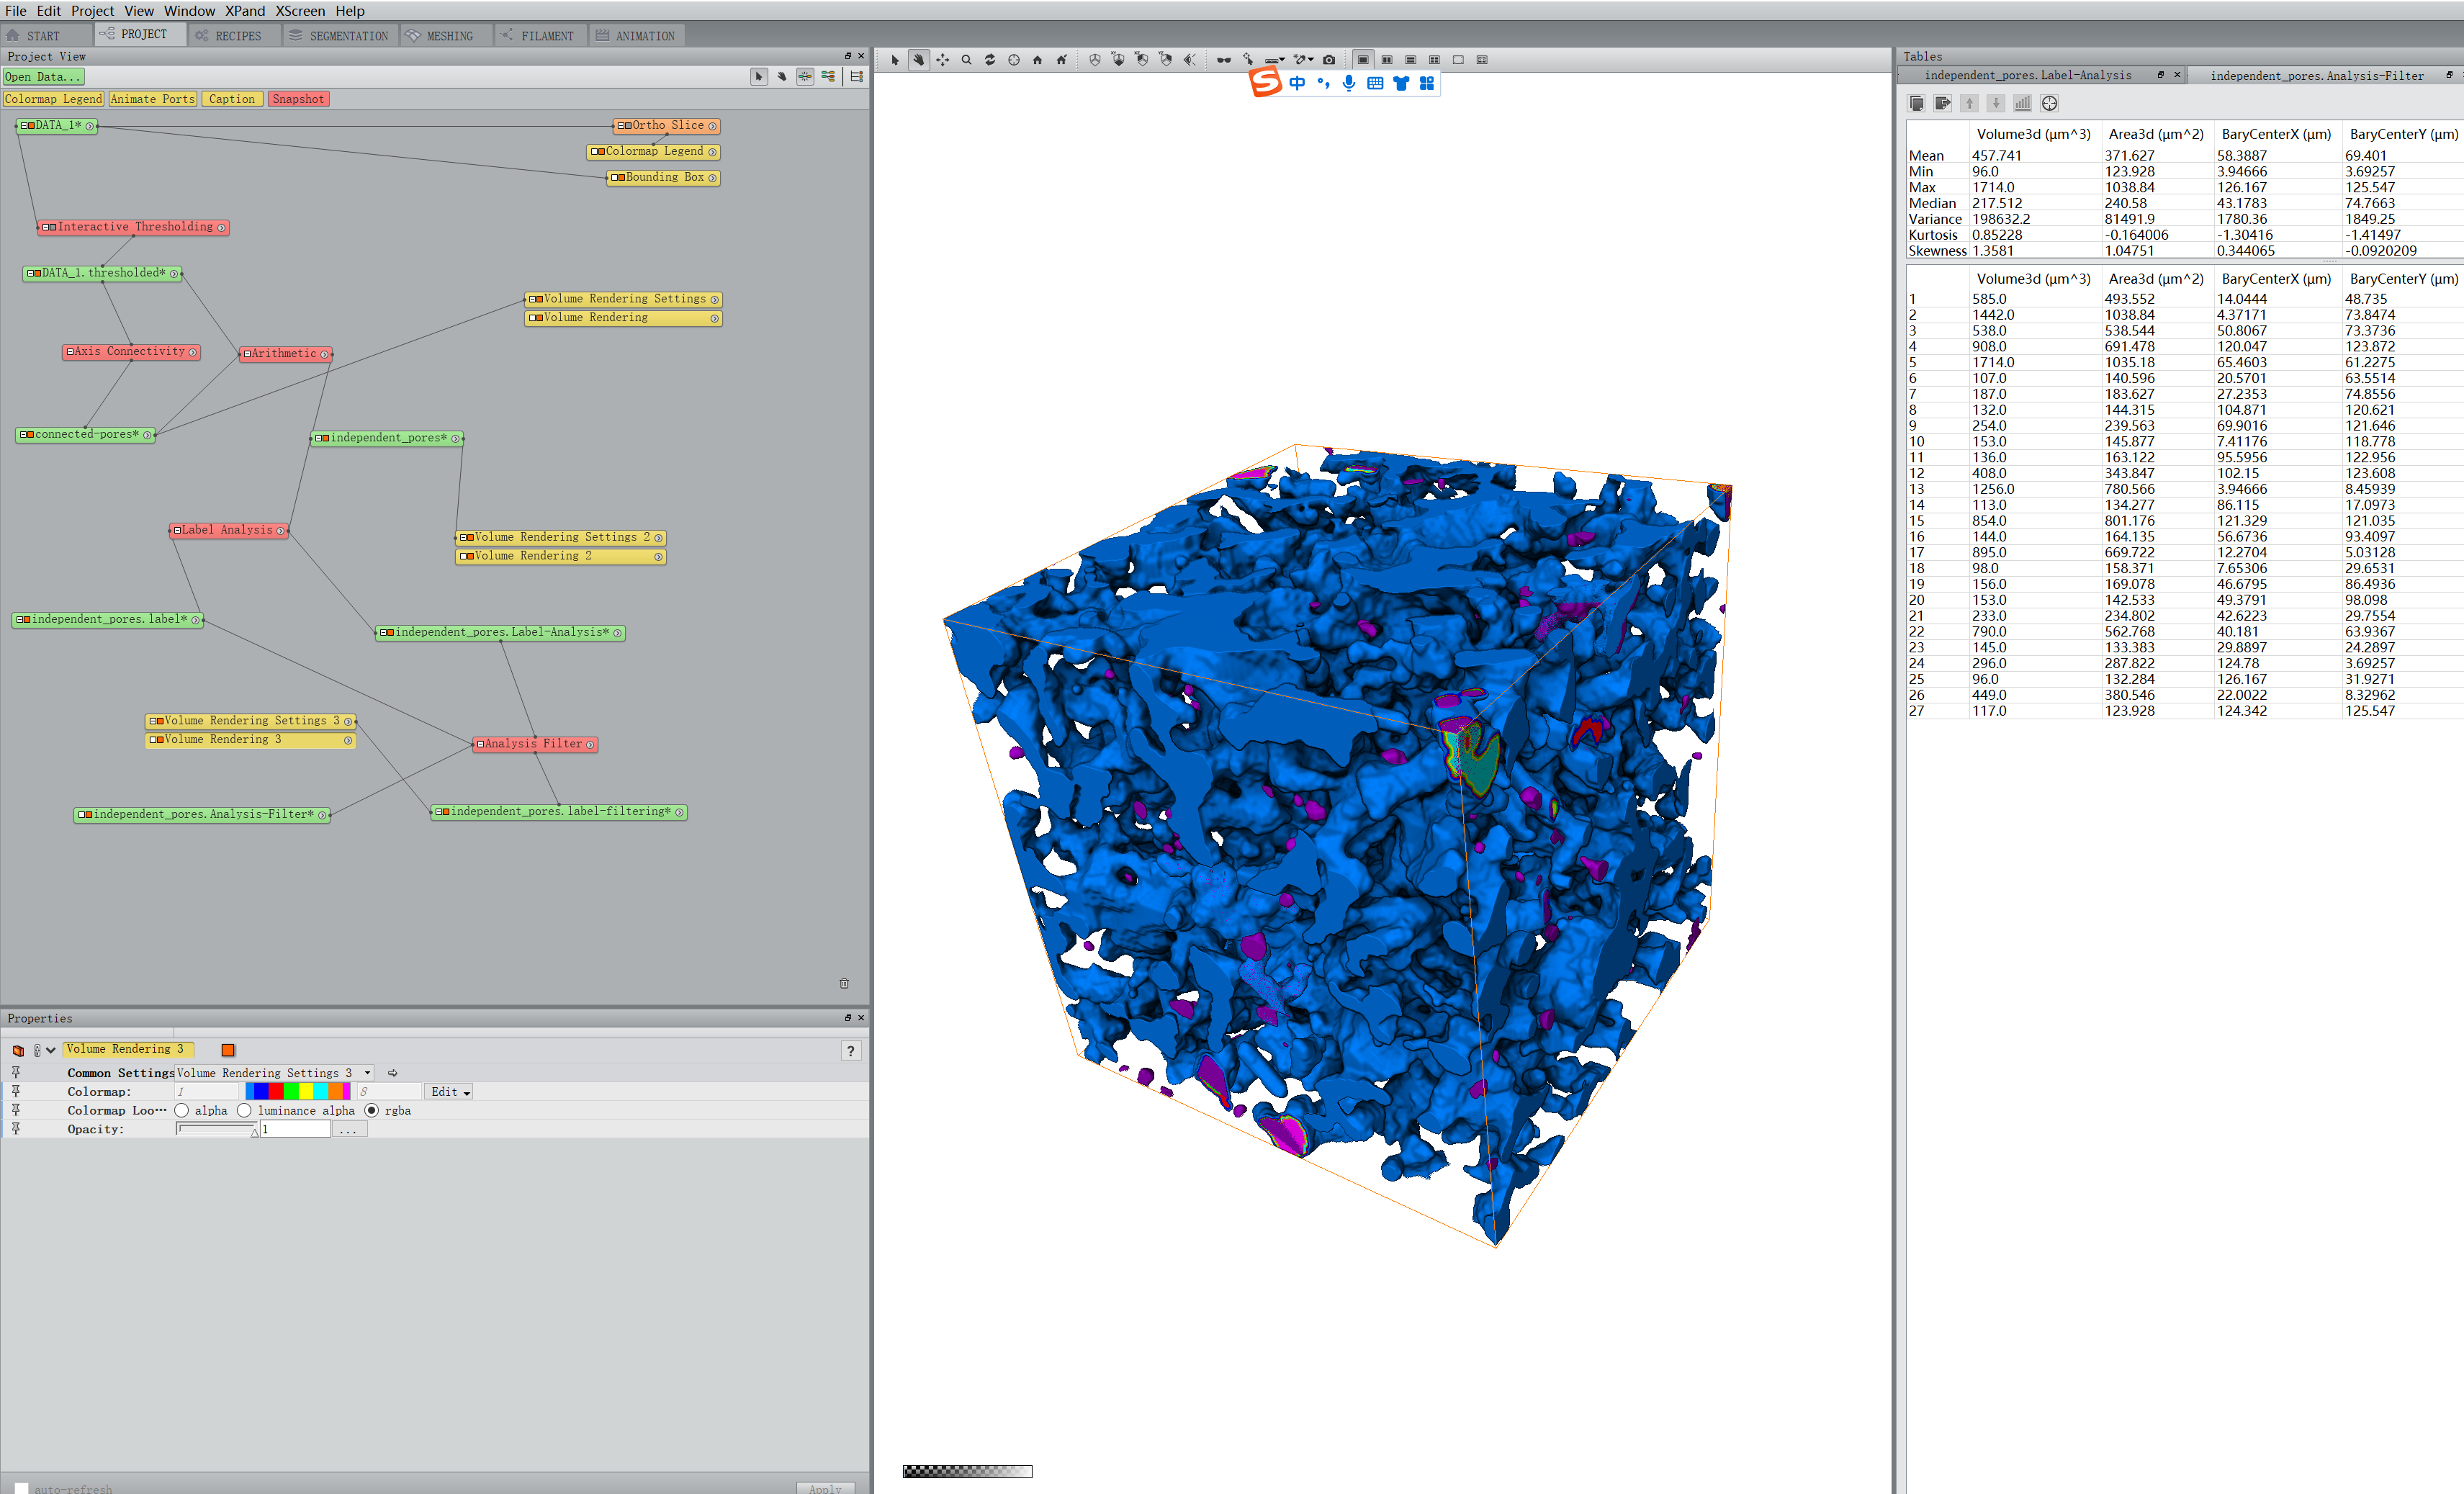Open the colormap Edit dropdown
This screenshot has height=1494, width=2464.
pyautogui.click(x=449, y=1092)
